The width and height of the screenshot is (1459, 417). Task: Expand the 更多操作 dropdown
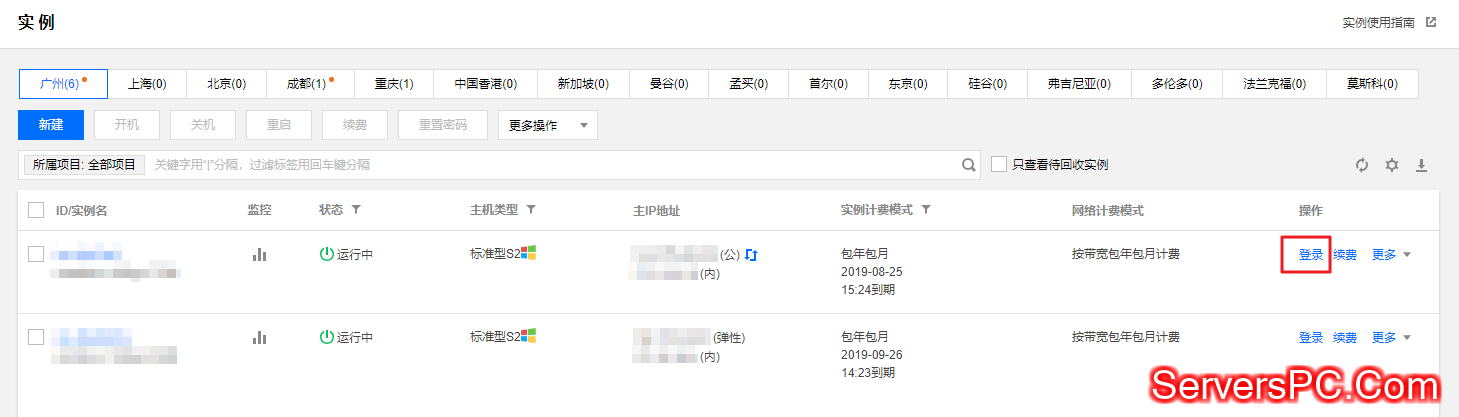pos(547,125)
